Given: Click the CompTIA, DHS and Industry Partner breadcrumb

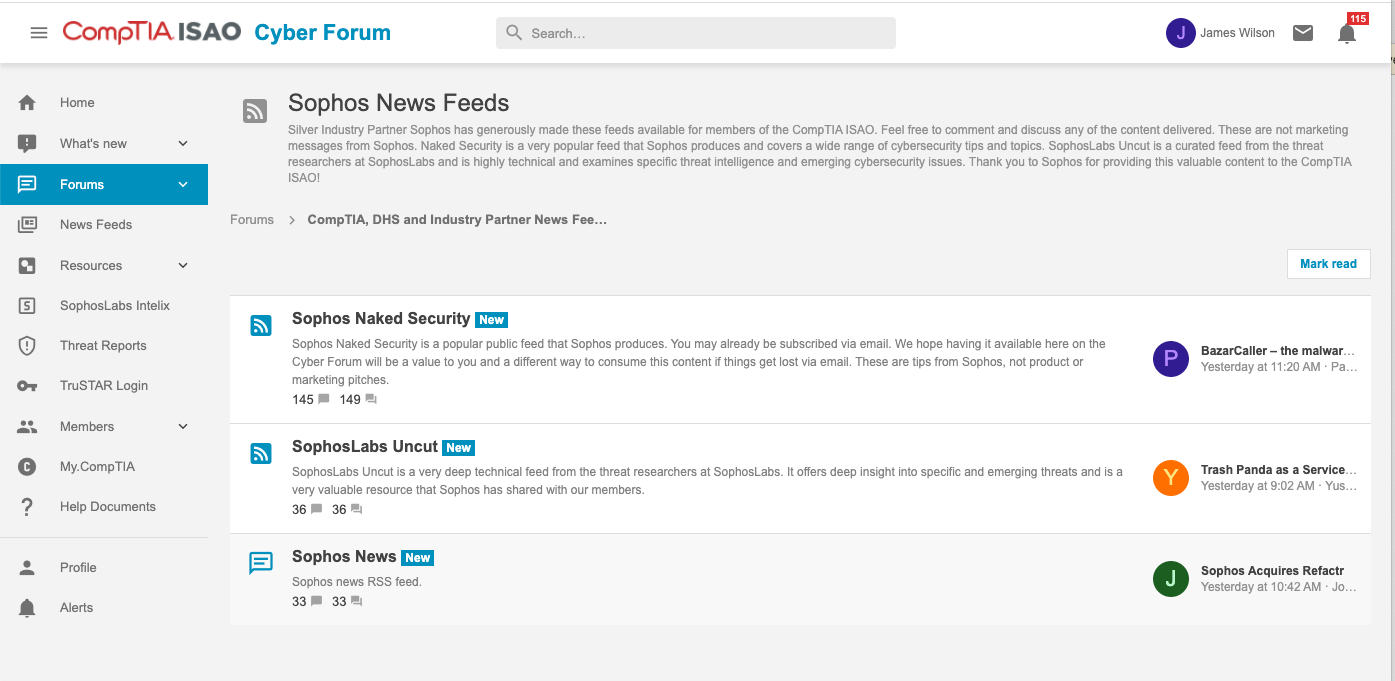Looking at the screenshot, I should [x=457, y=220].
